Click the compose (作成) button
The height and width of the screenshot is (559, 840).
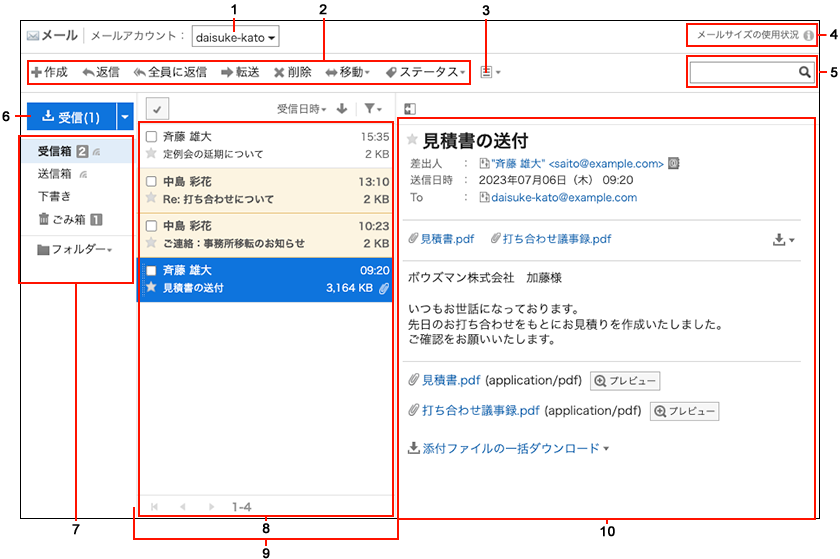[x=49, y=72]
